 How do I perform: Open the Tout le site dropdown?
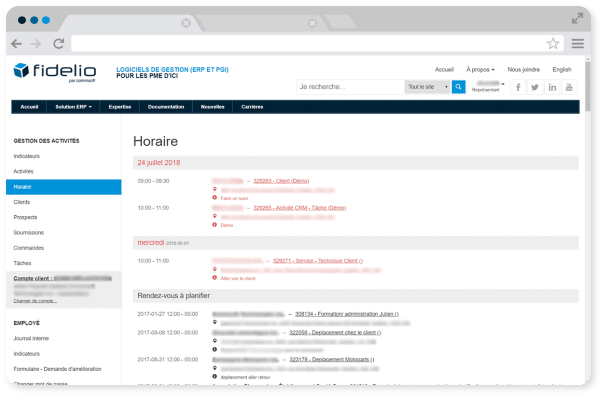point(428,87)
